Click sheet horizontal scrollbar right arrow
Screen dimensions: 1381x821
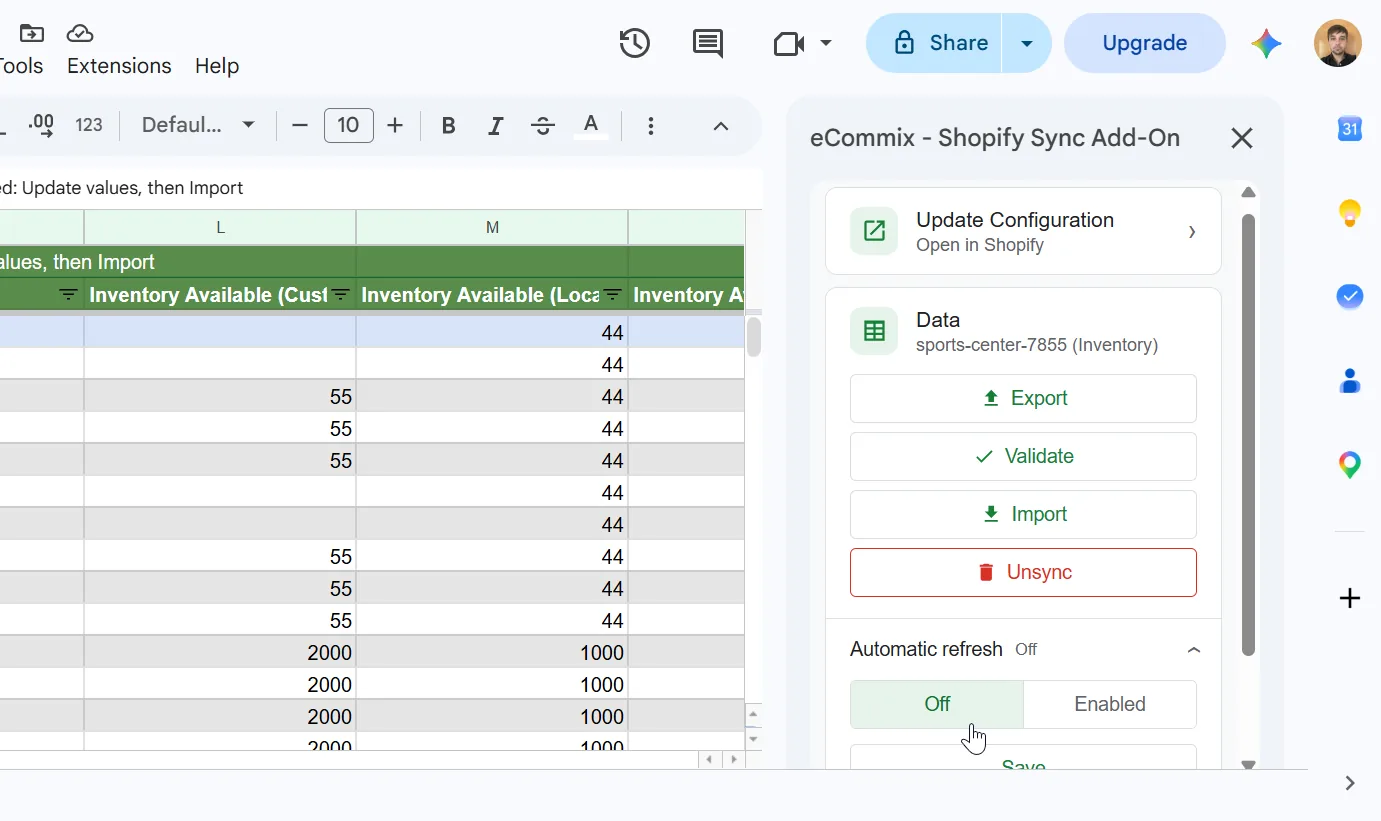(x=734, y=759)
